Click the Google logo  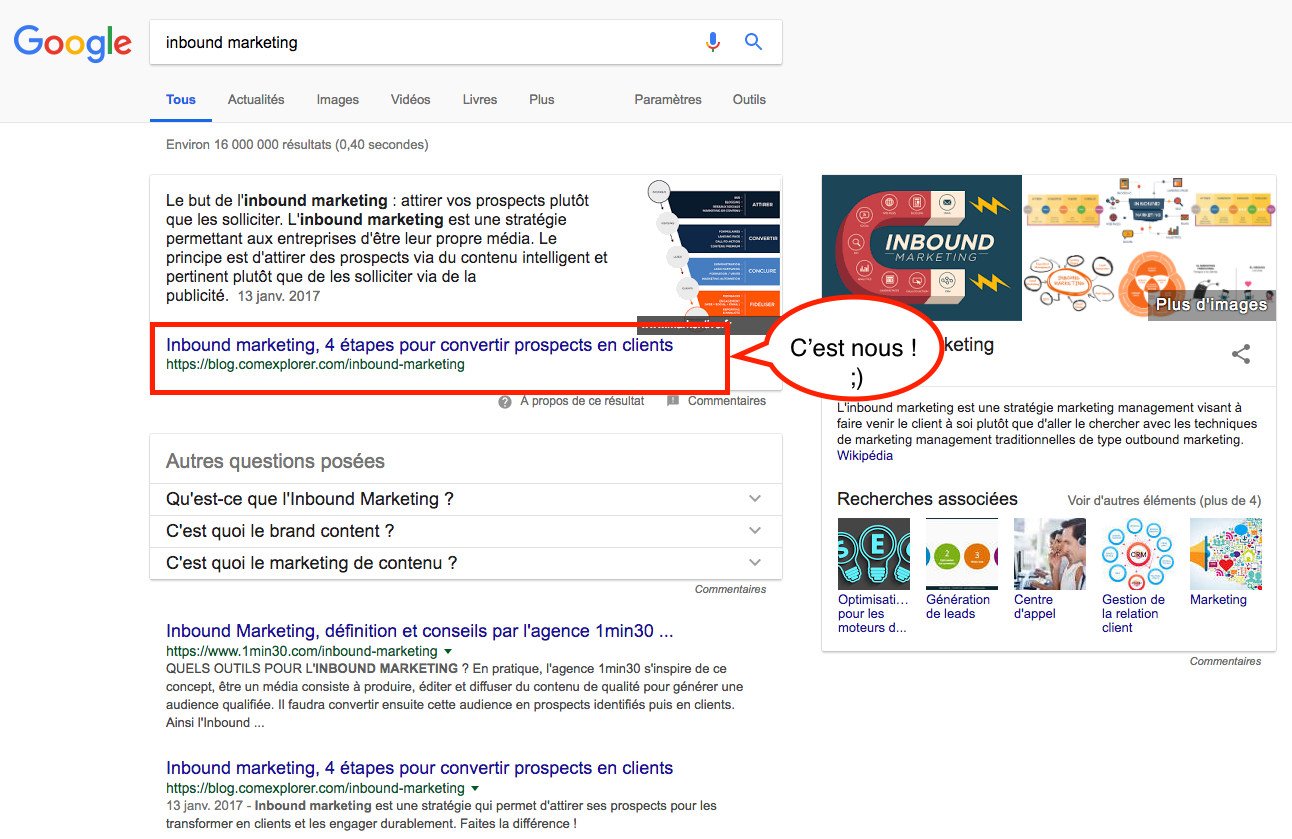72,43
